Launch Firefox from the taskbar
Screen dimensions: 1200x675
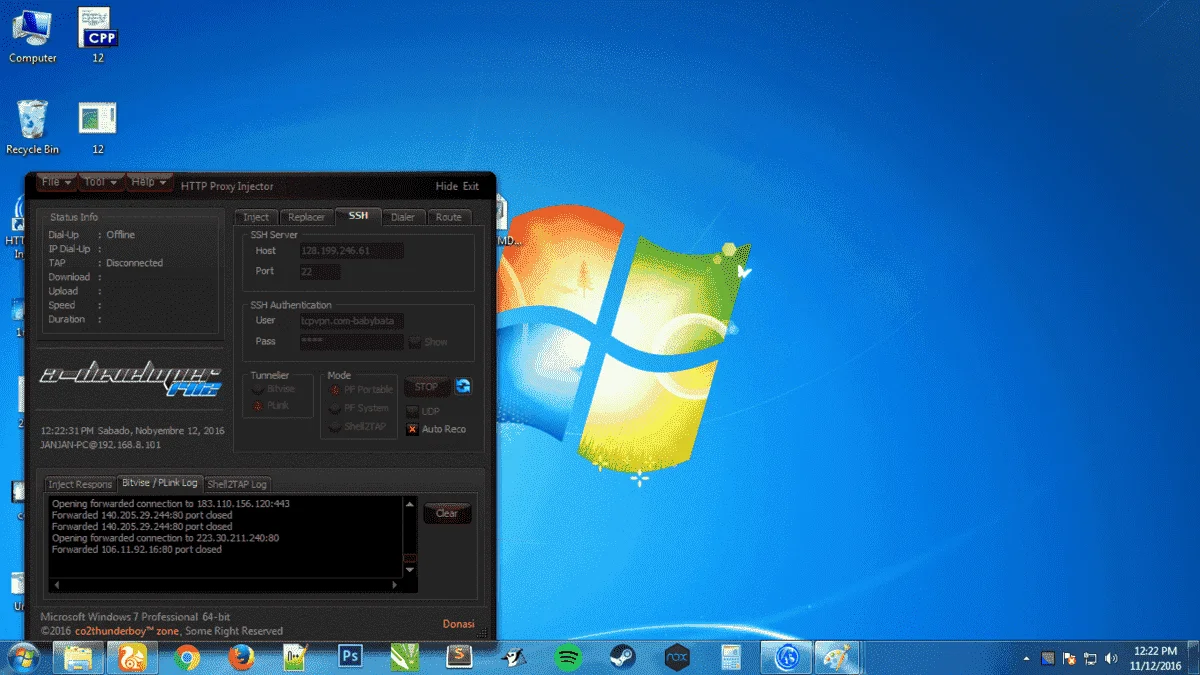pos(240,657)
